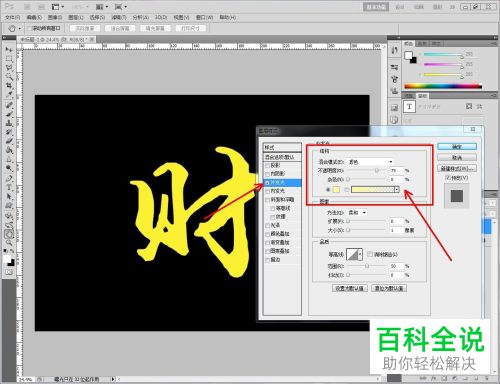Select the Eraser tool
The height and width of the screenshot is (384, 500).
[9, 141]
